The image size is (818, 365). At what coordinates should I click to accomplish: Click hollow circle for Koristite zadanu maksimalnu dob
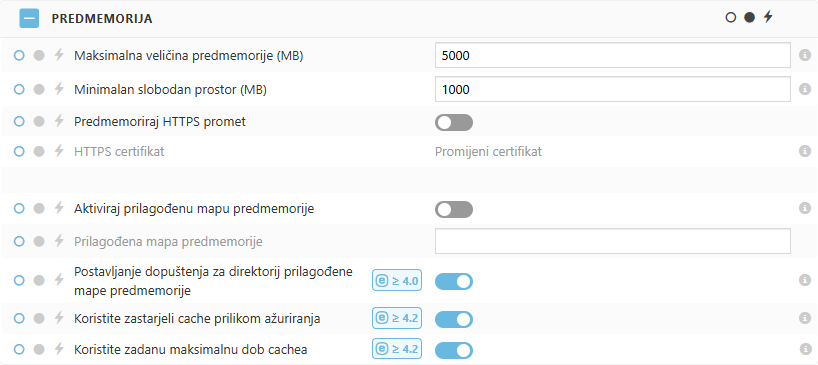19,349
